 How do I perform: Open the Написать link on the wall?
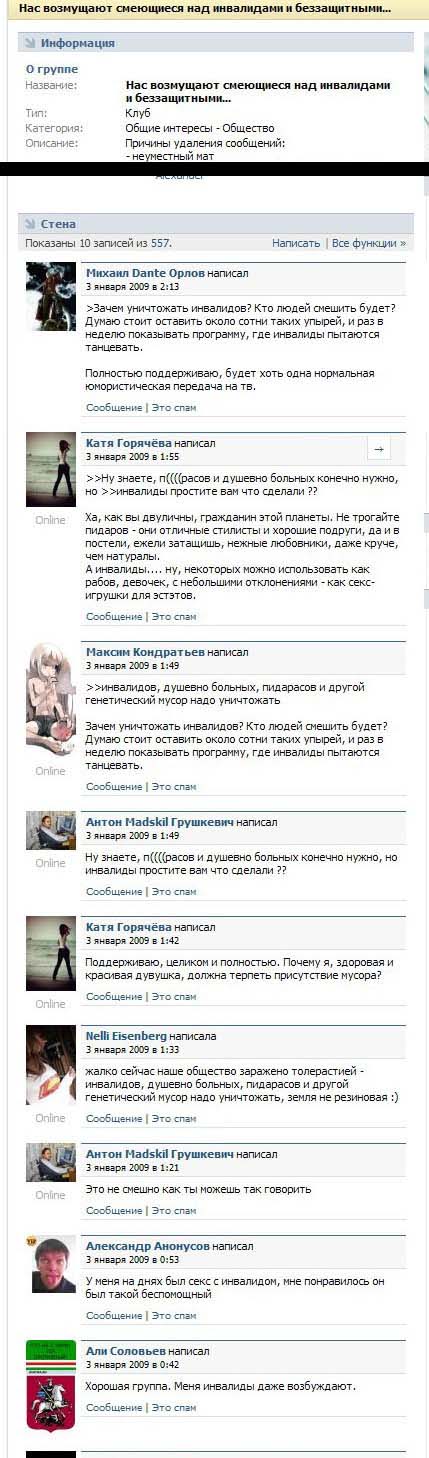tap(296, 243)
